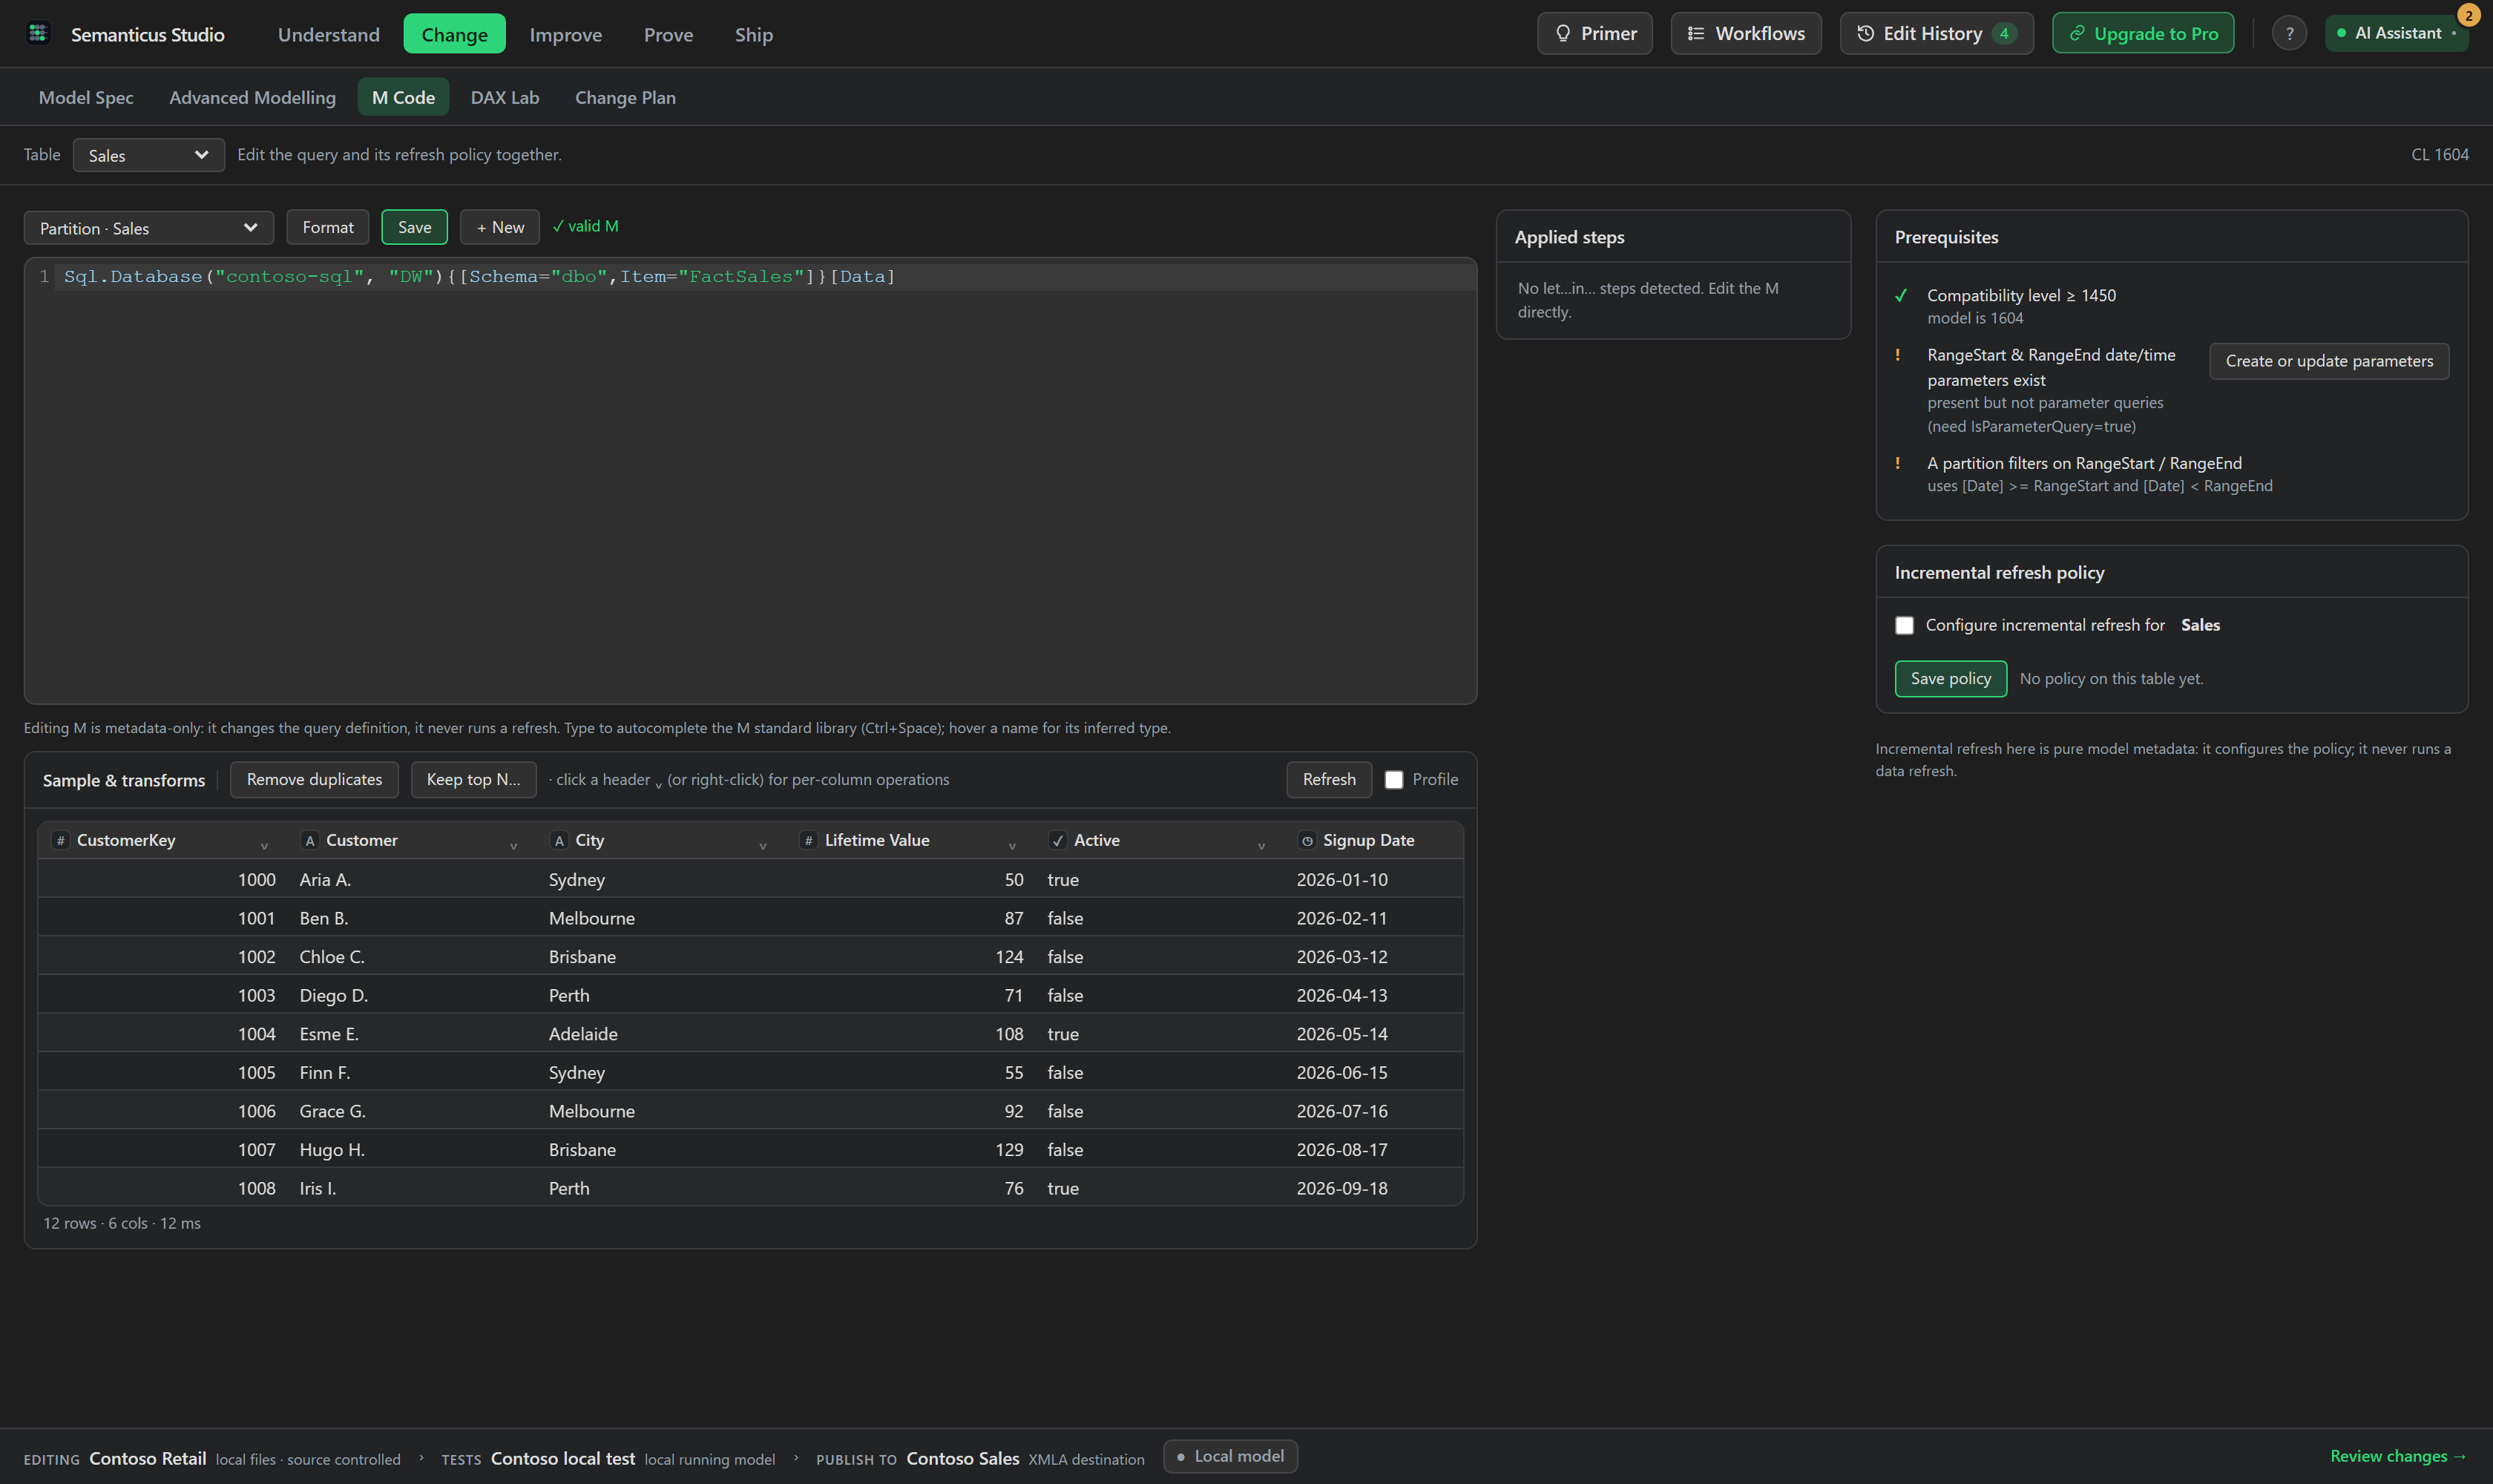
Task: Switch to the Improve tab
Action: [565, 34]
